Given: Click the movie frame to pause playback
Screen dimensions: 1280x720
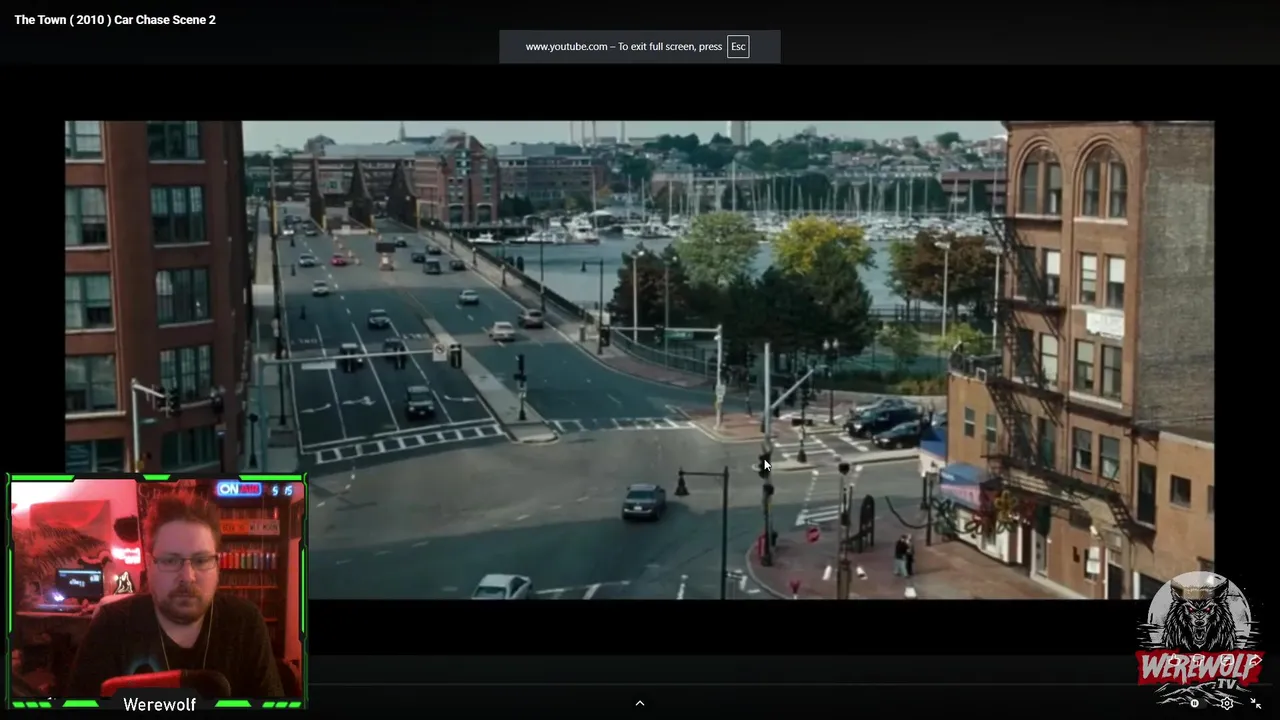Looking at the screenshot, I should tap(640, 360).
